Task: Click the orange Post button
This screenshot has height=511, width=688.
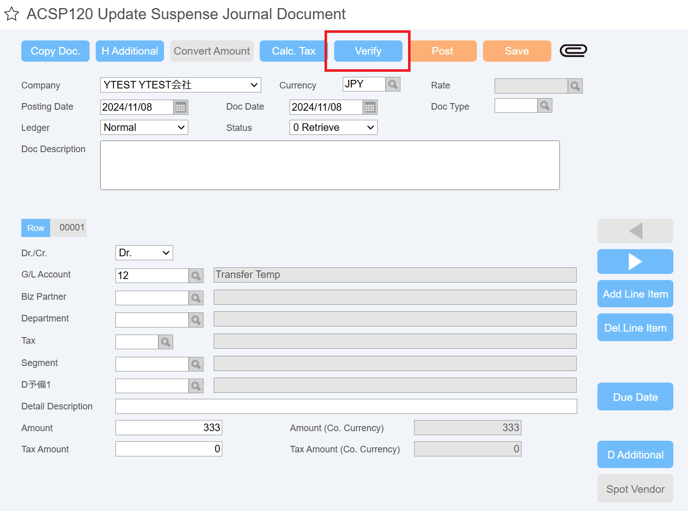Action: (442, 51)
